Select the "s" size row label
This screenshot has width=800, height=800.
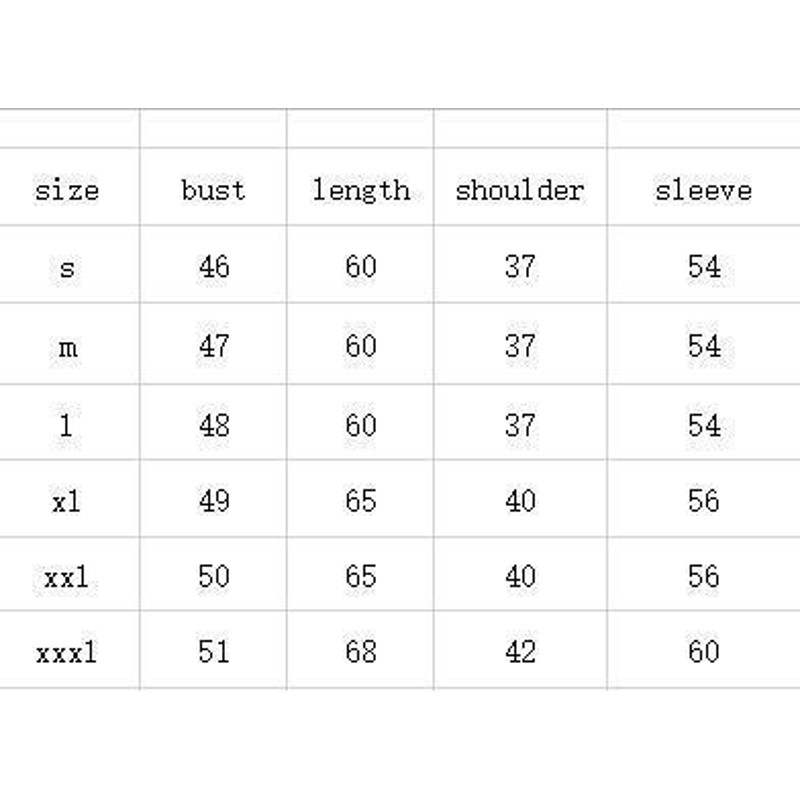coord(67,267)
